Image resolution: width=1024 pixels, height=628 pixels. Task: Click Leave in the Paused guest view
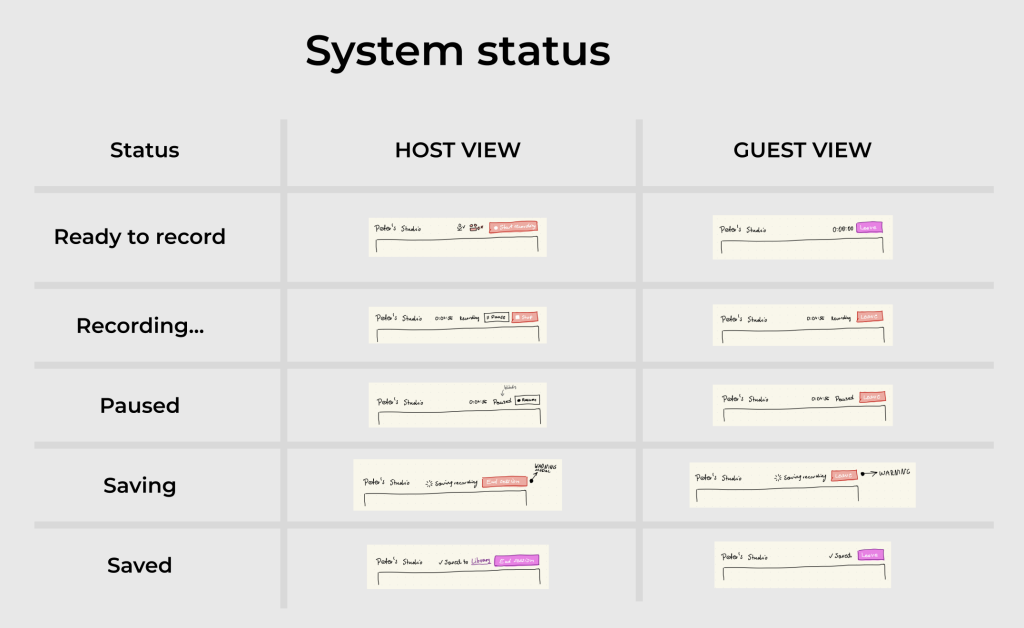(x=873, y=397)
